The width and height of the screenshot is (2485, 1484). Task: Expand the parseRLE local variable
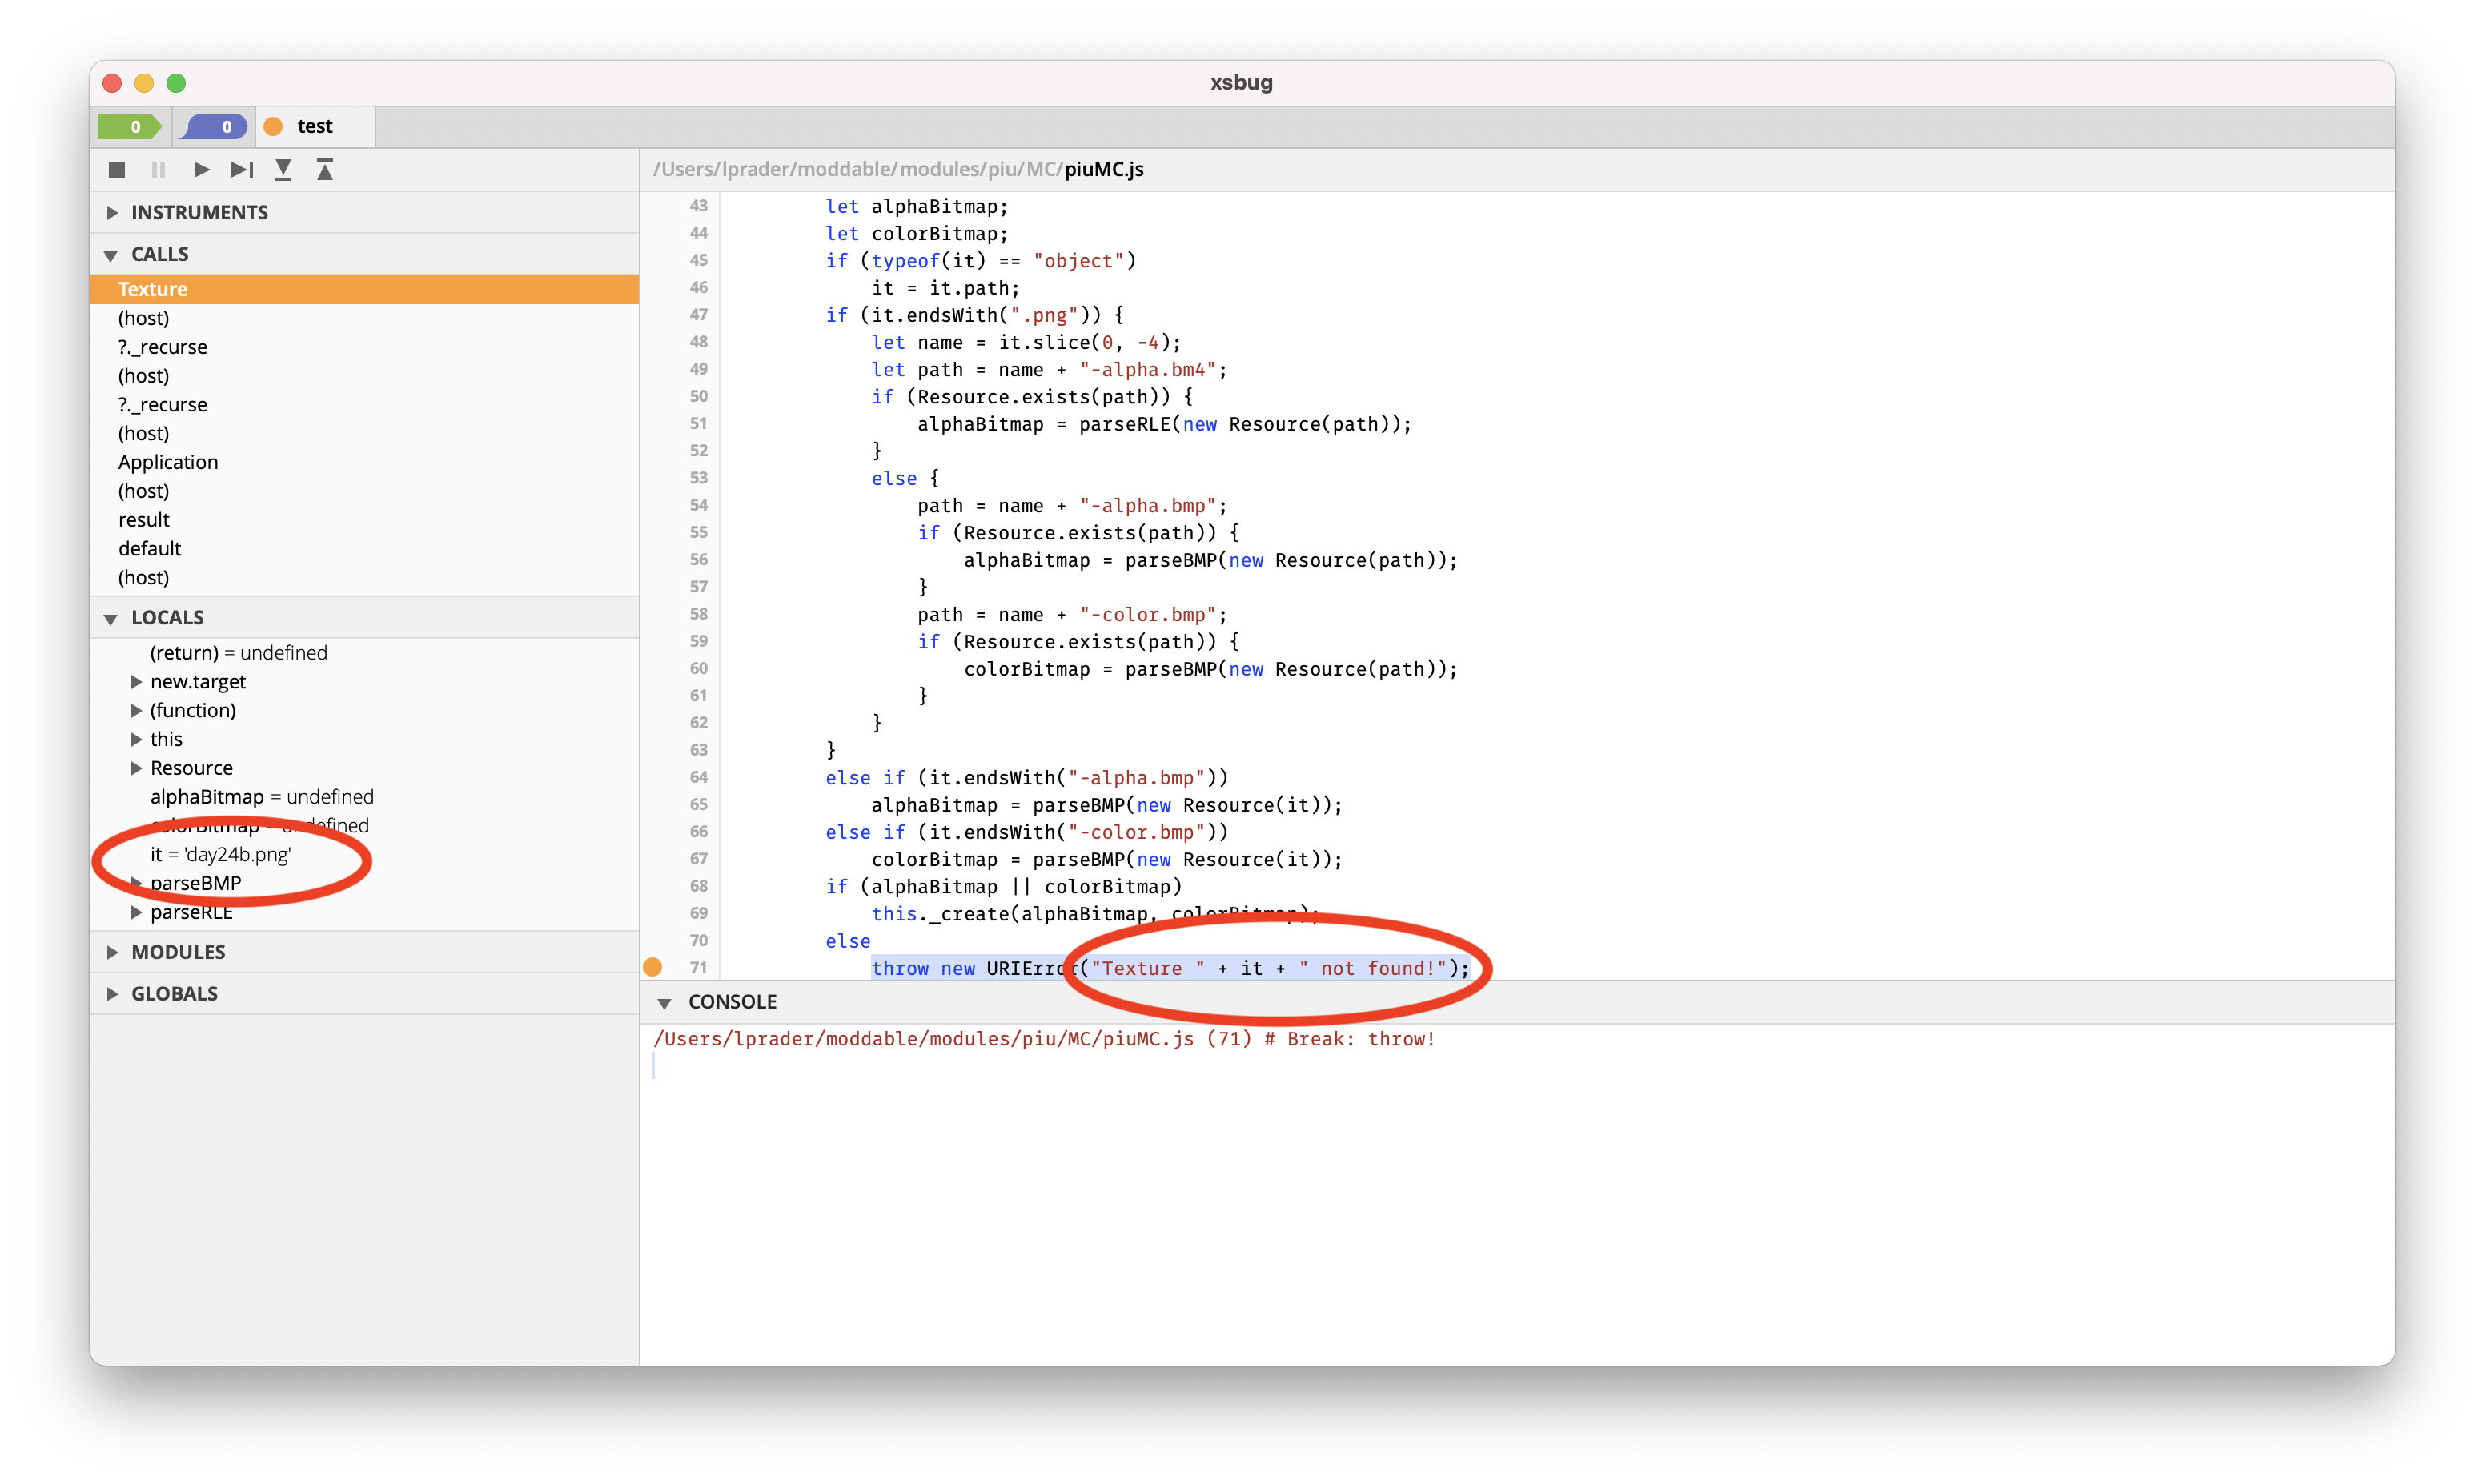[137, 911]
